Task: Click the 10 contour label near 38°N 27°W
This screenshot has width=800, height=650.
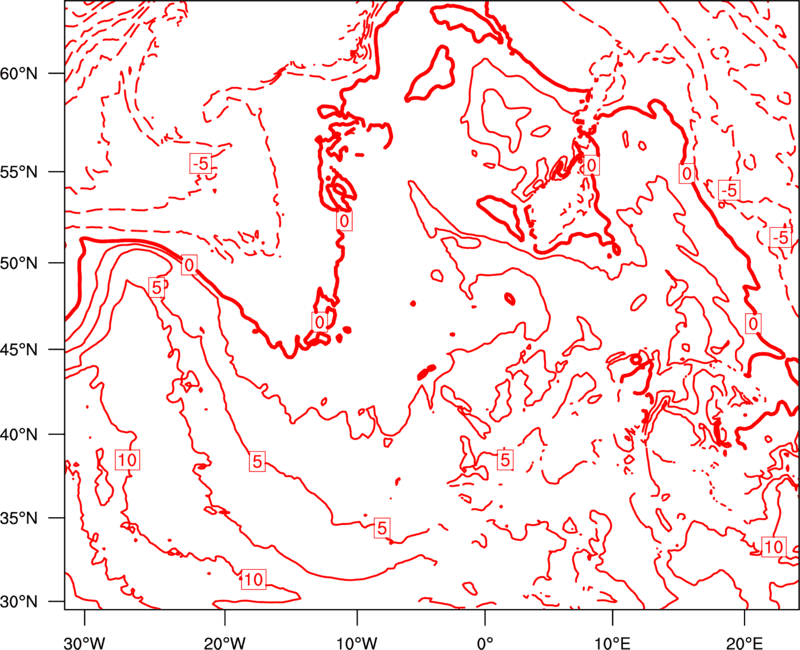Action: (127, 460)
